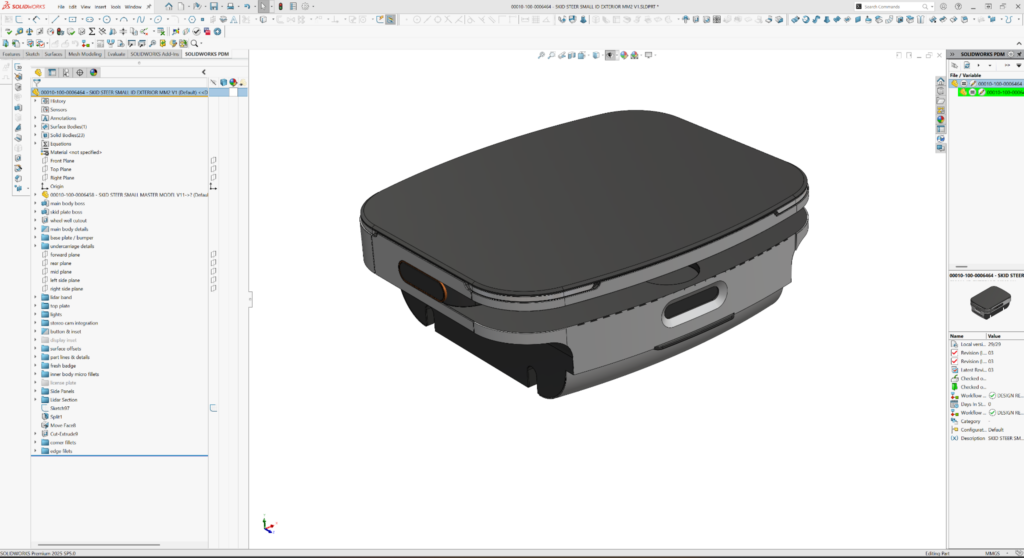Click the tree filter funnel icon
The width and height of the screenshot is (1024, 558).
[x=37, y=83]
